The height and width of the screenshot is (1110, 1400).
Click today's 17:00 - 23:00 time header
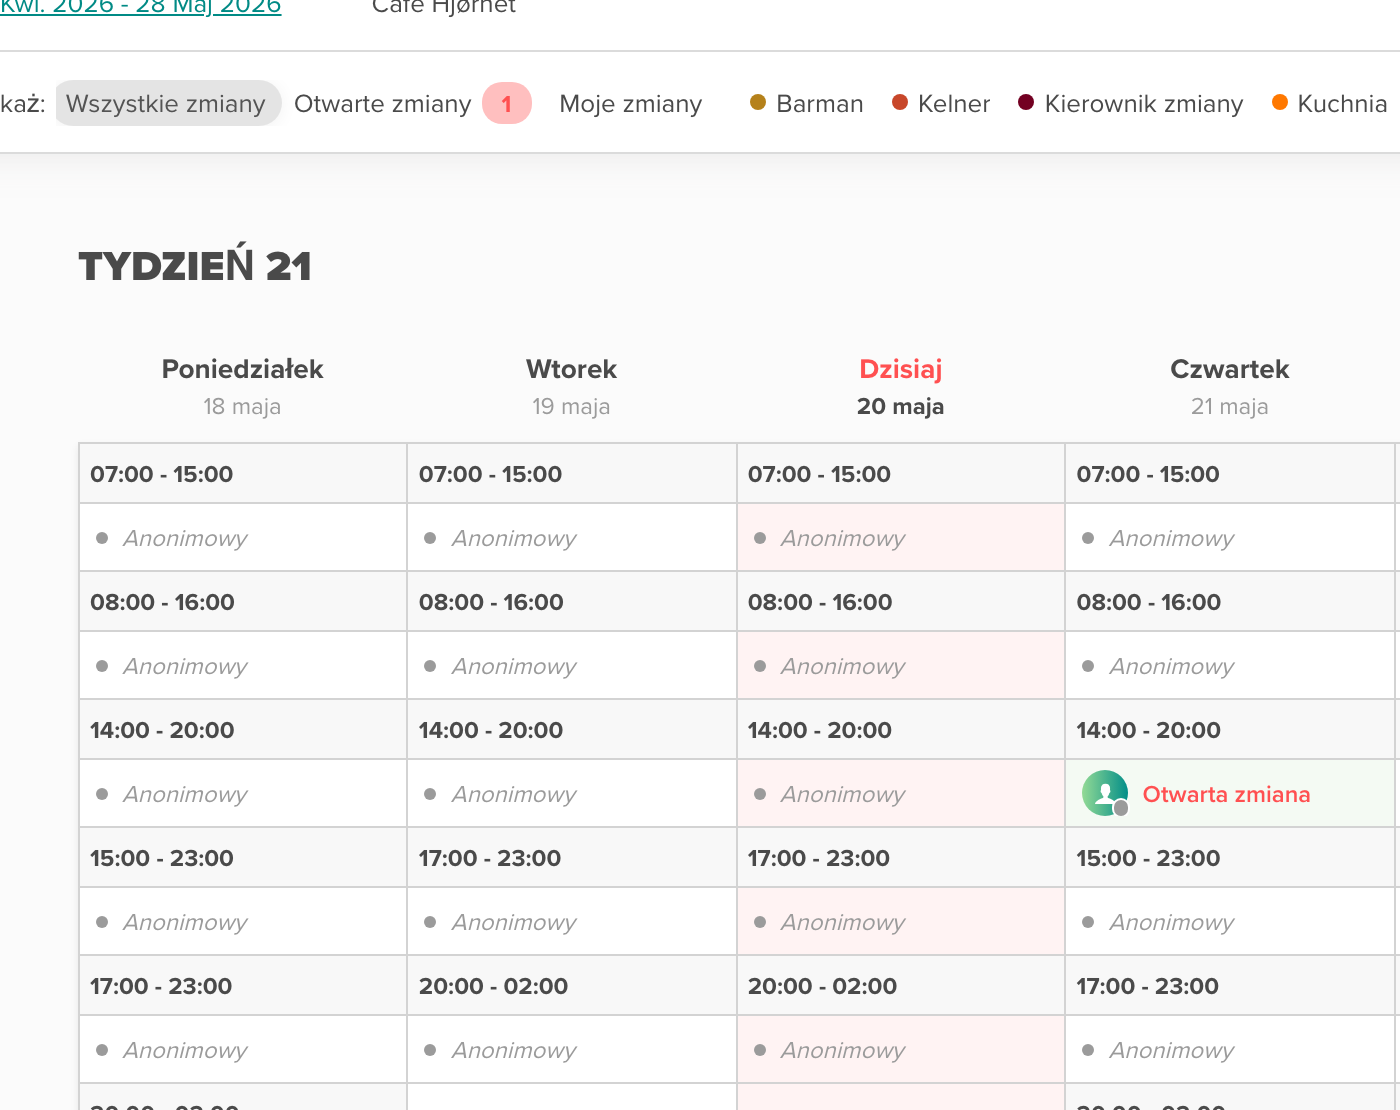pyautogui.click(x=901, y=858)
